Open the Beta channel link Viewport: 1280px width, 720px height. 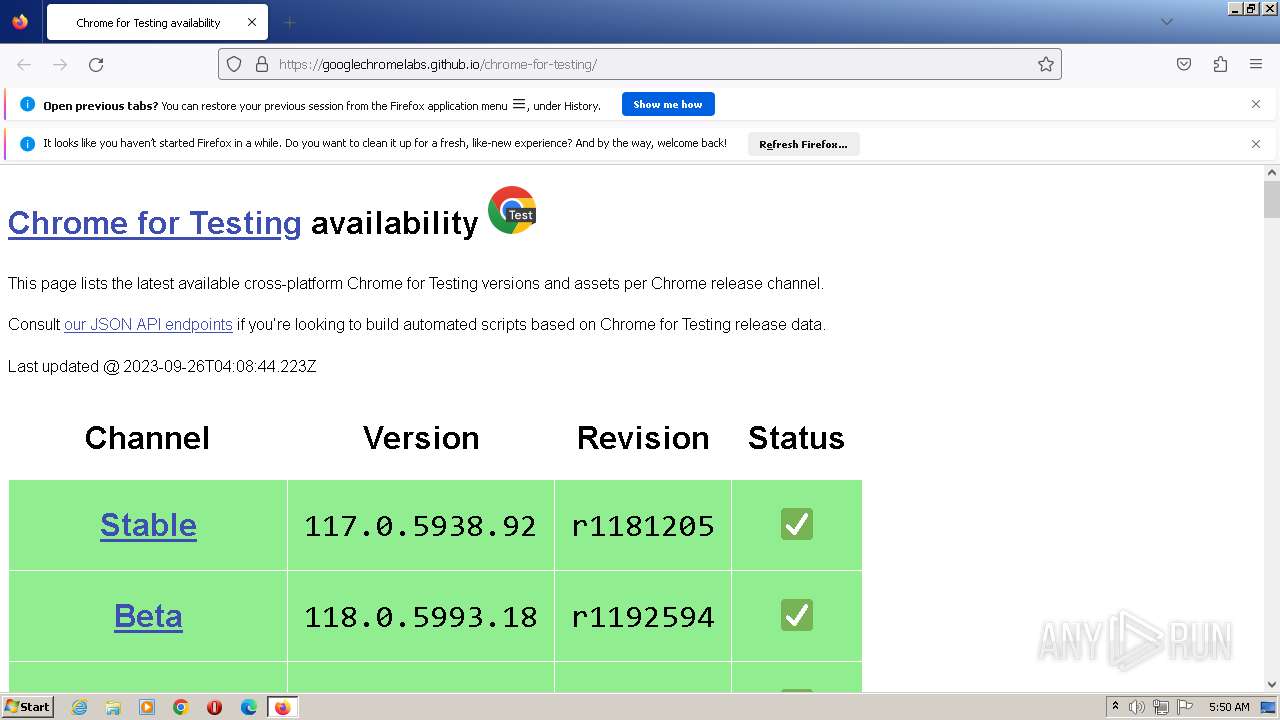(148, 616)
